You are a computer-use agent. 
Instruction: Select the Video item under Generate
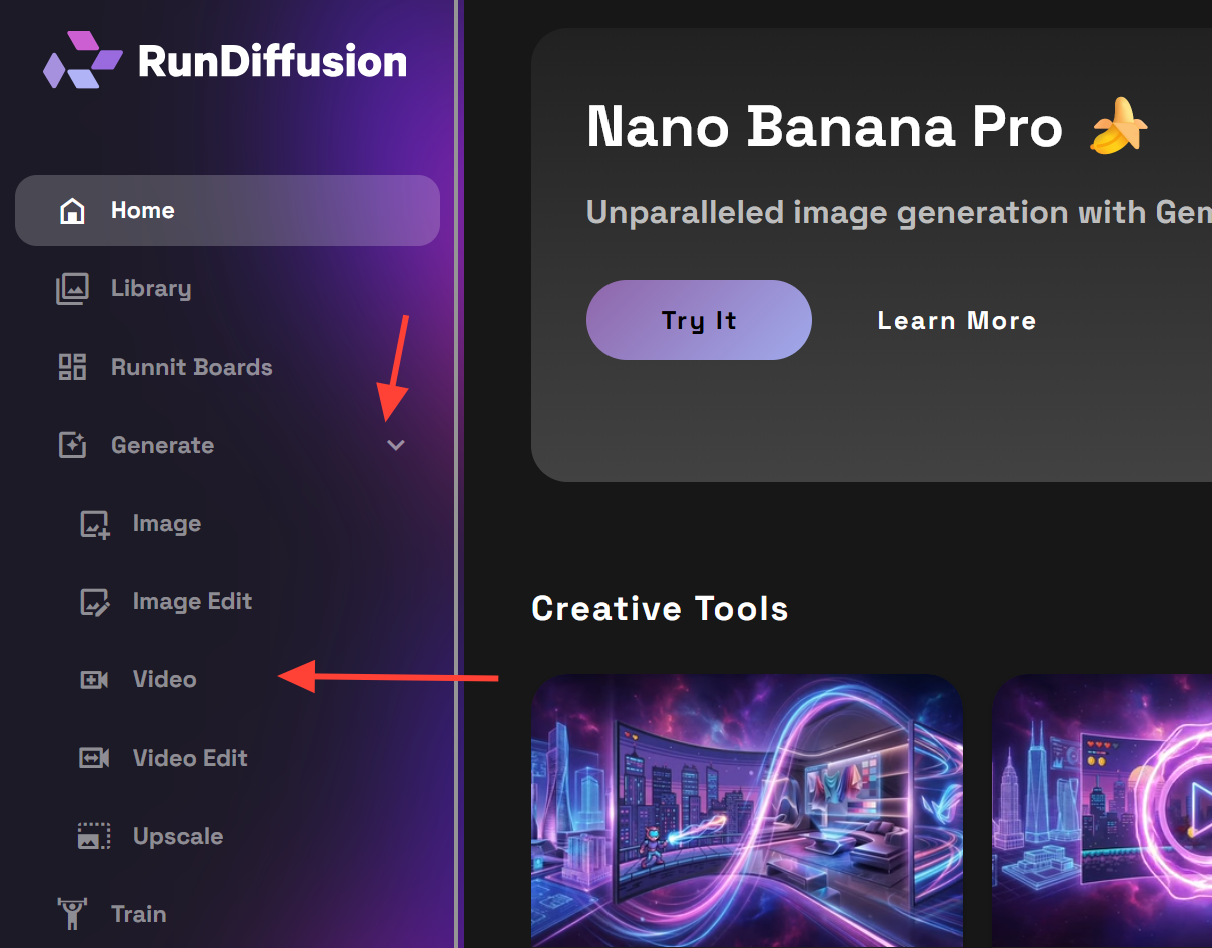[163, 679]
